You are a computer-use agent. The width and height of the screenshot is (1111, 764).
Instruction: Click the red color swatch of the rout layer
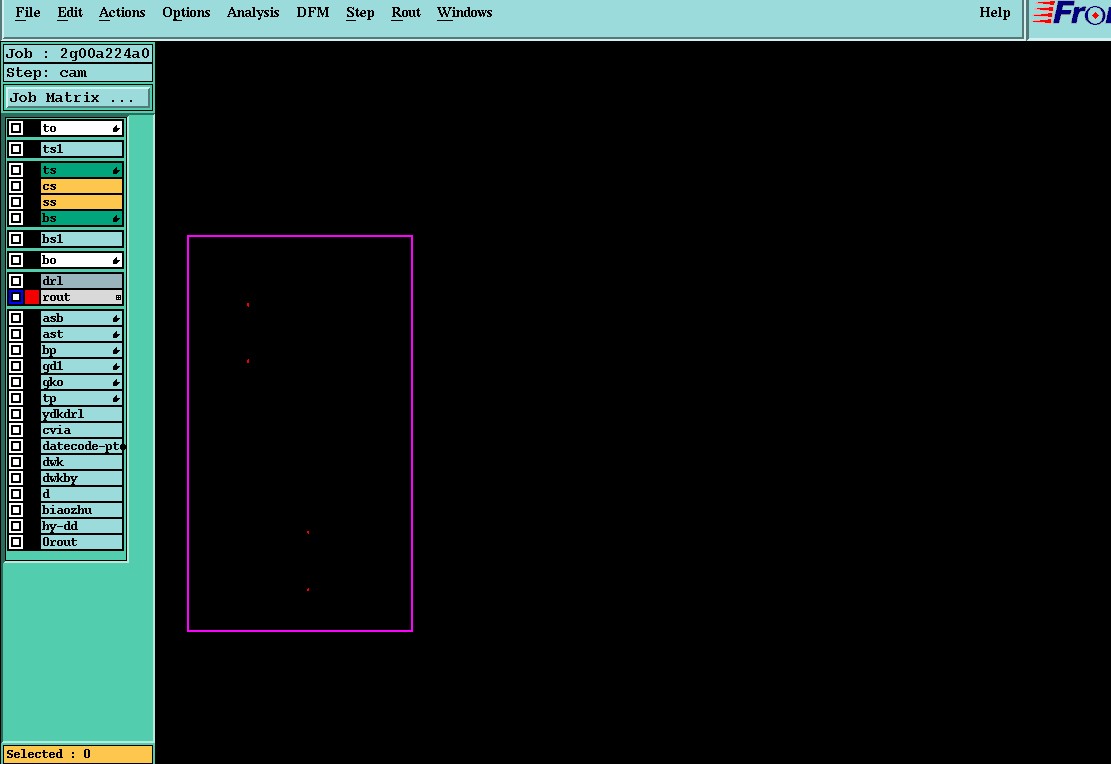(x=32, y=297)
